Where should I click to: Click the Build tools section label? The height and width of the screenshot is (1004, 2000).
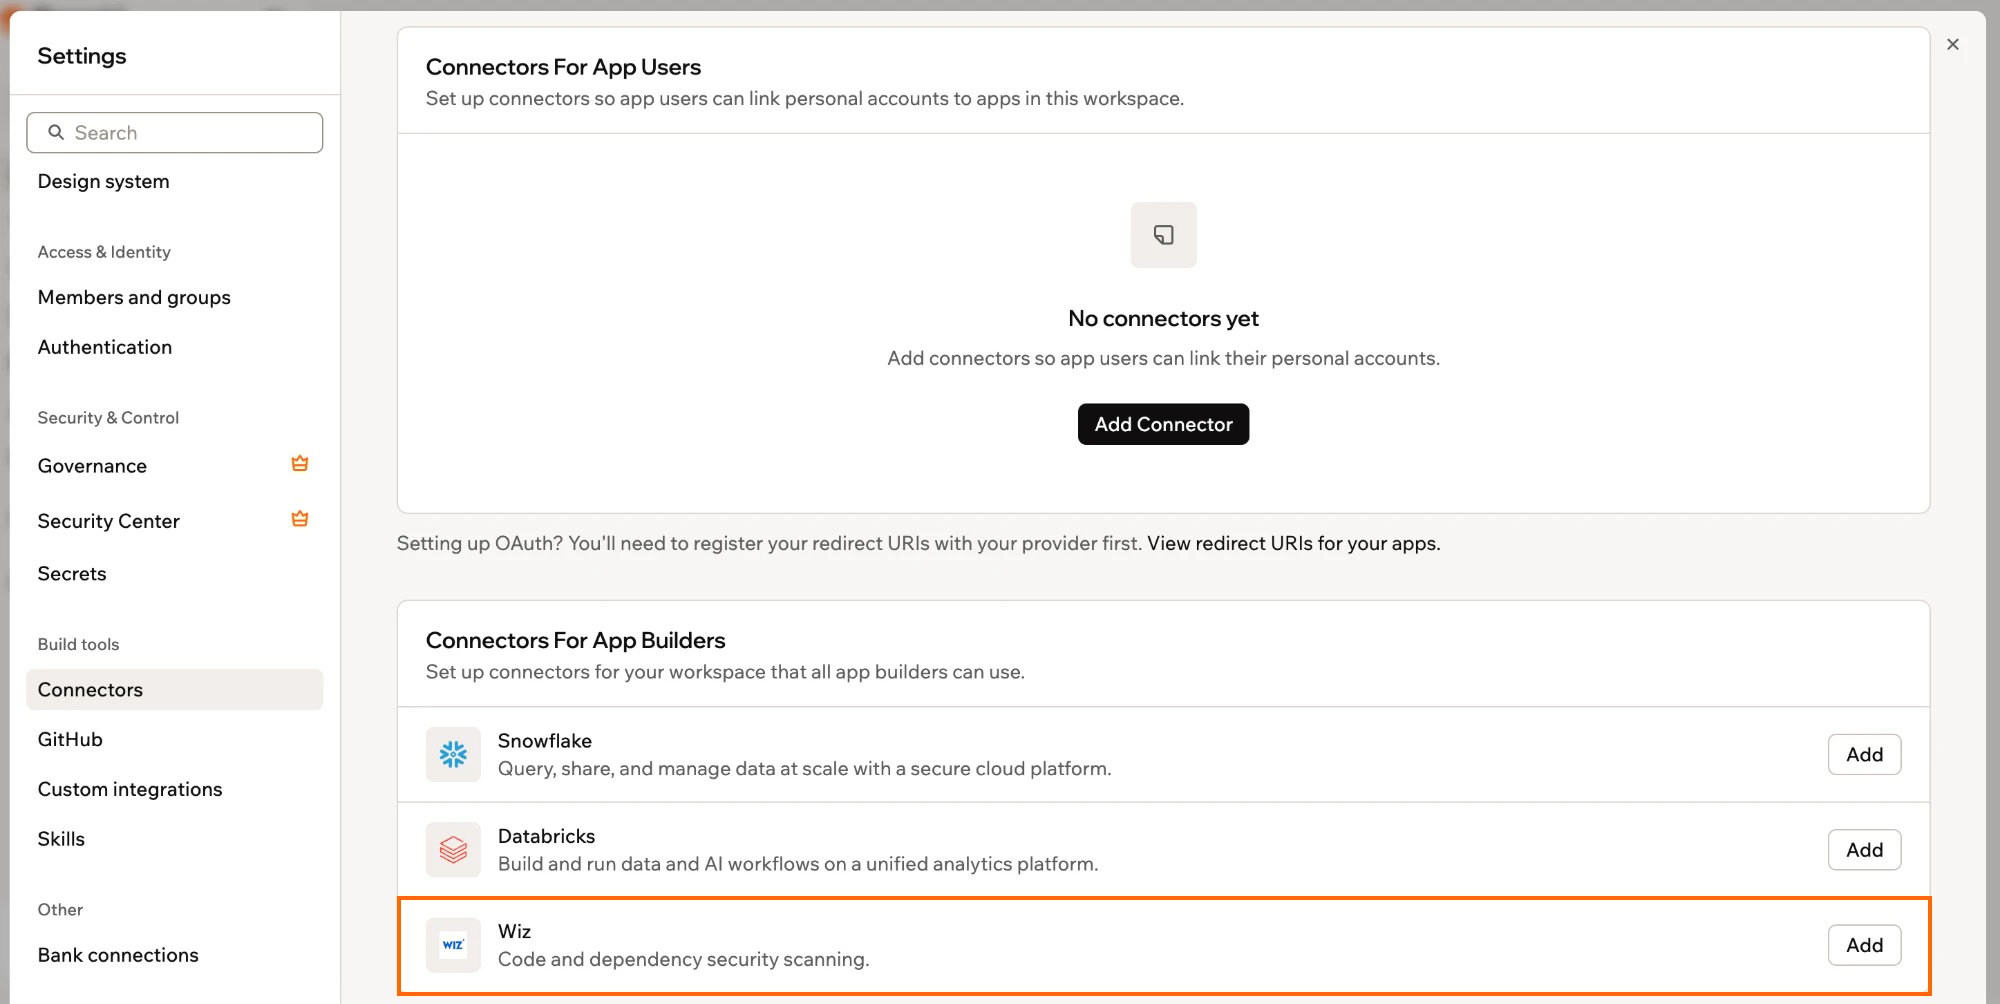tap(78, 644)
